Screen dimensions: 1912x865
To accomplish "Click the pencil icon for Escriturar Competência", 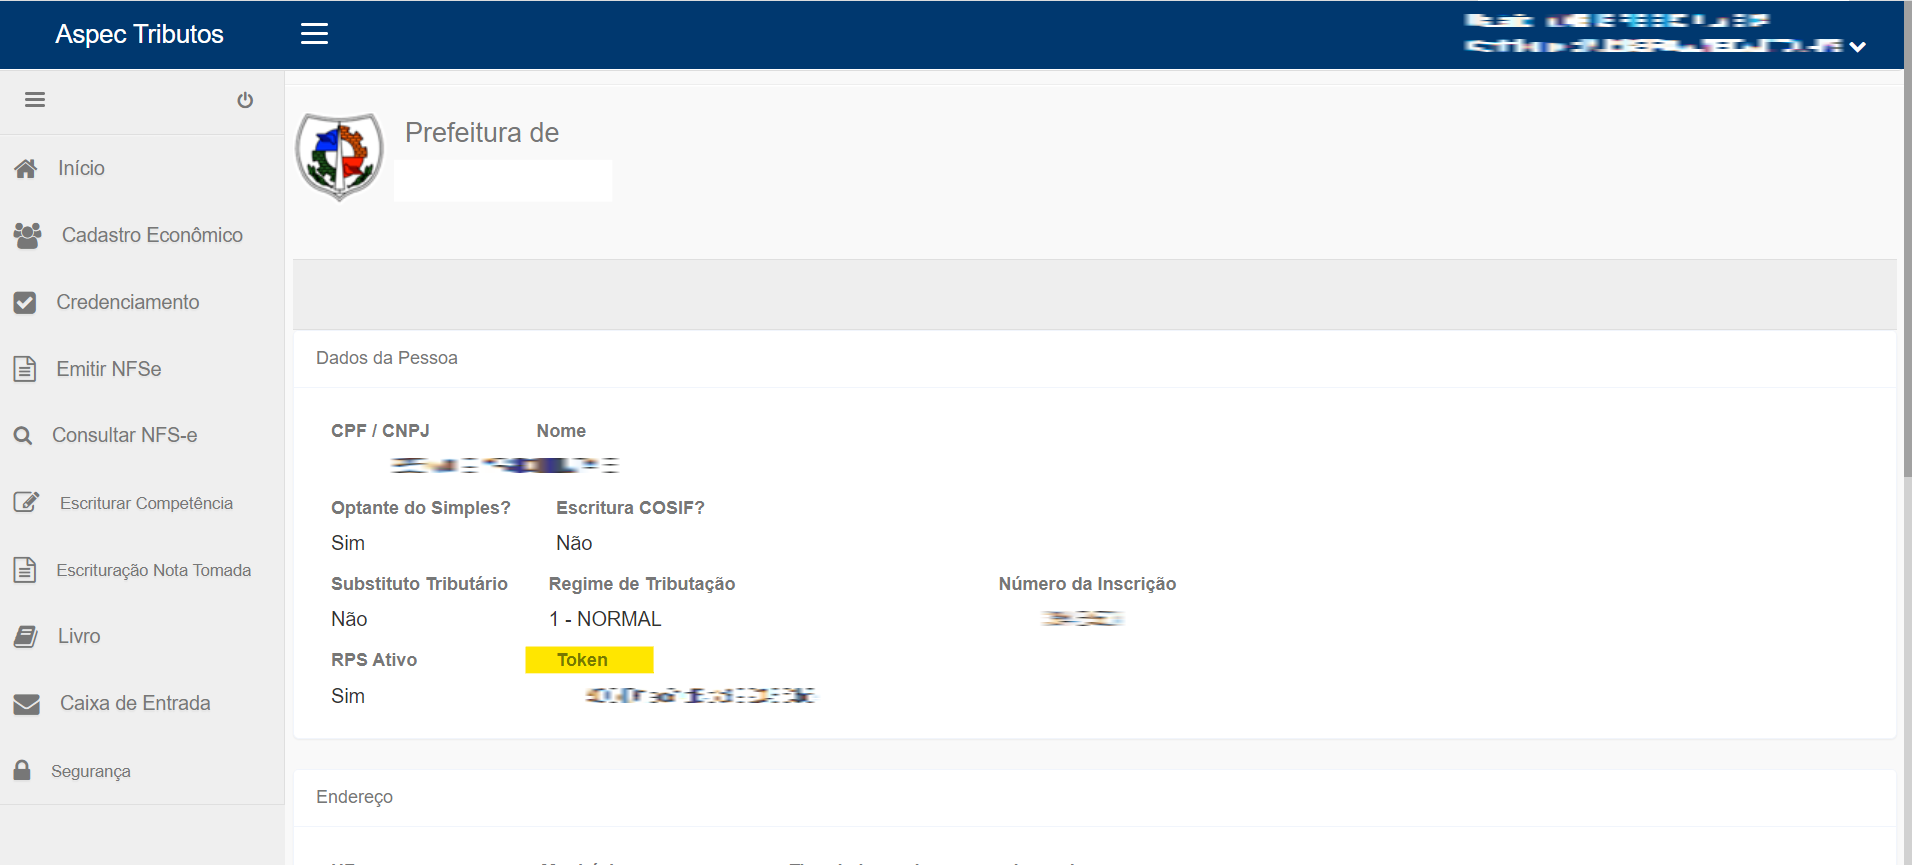I will click(x=26, y=502).
